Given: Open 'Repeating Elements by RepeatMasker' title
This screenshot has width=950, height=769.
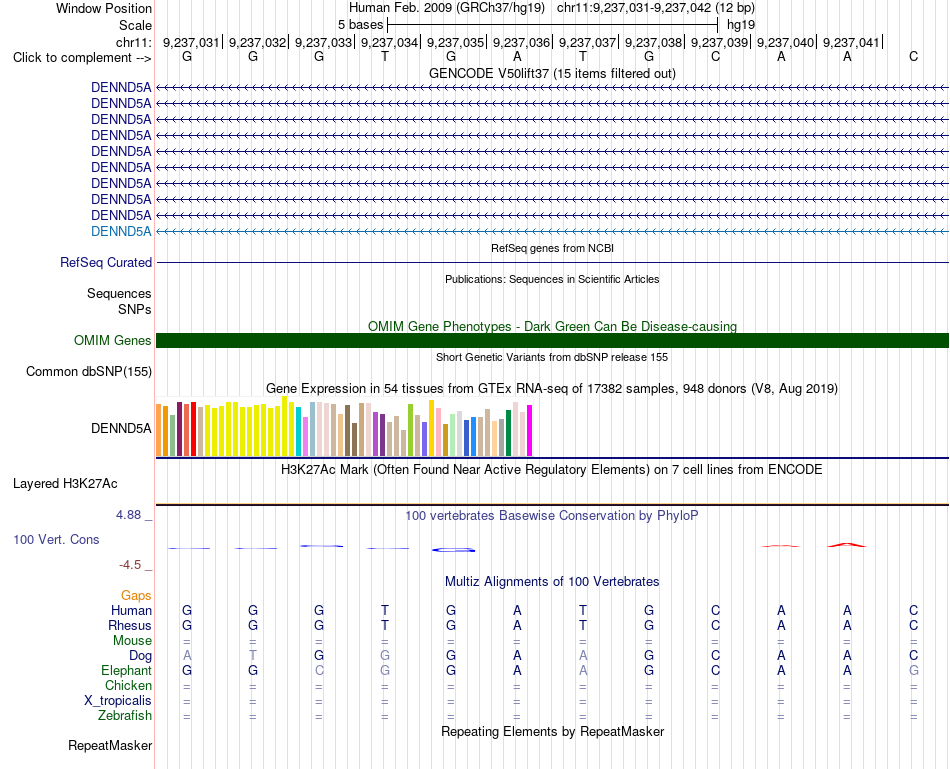Looking at the screenshot, I should pyautogui.click(x=552, y=731).
